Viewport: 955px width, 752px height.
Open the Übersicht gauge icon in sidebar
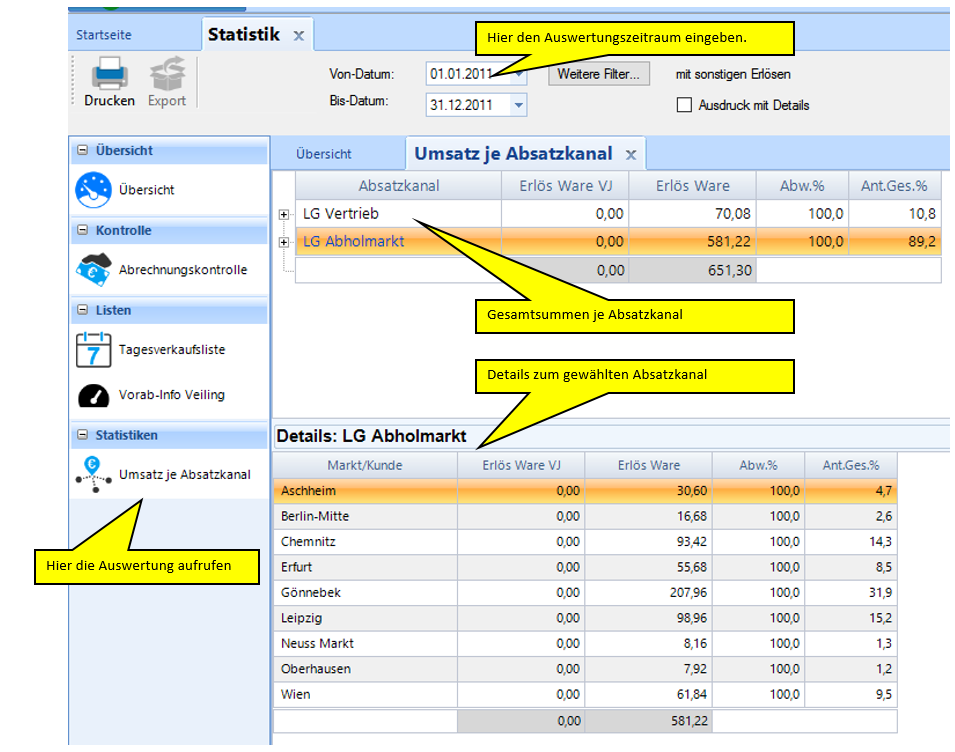(94, 190)
